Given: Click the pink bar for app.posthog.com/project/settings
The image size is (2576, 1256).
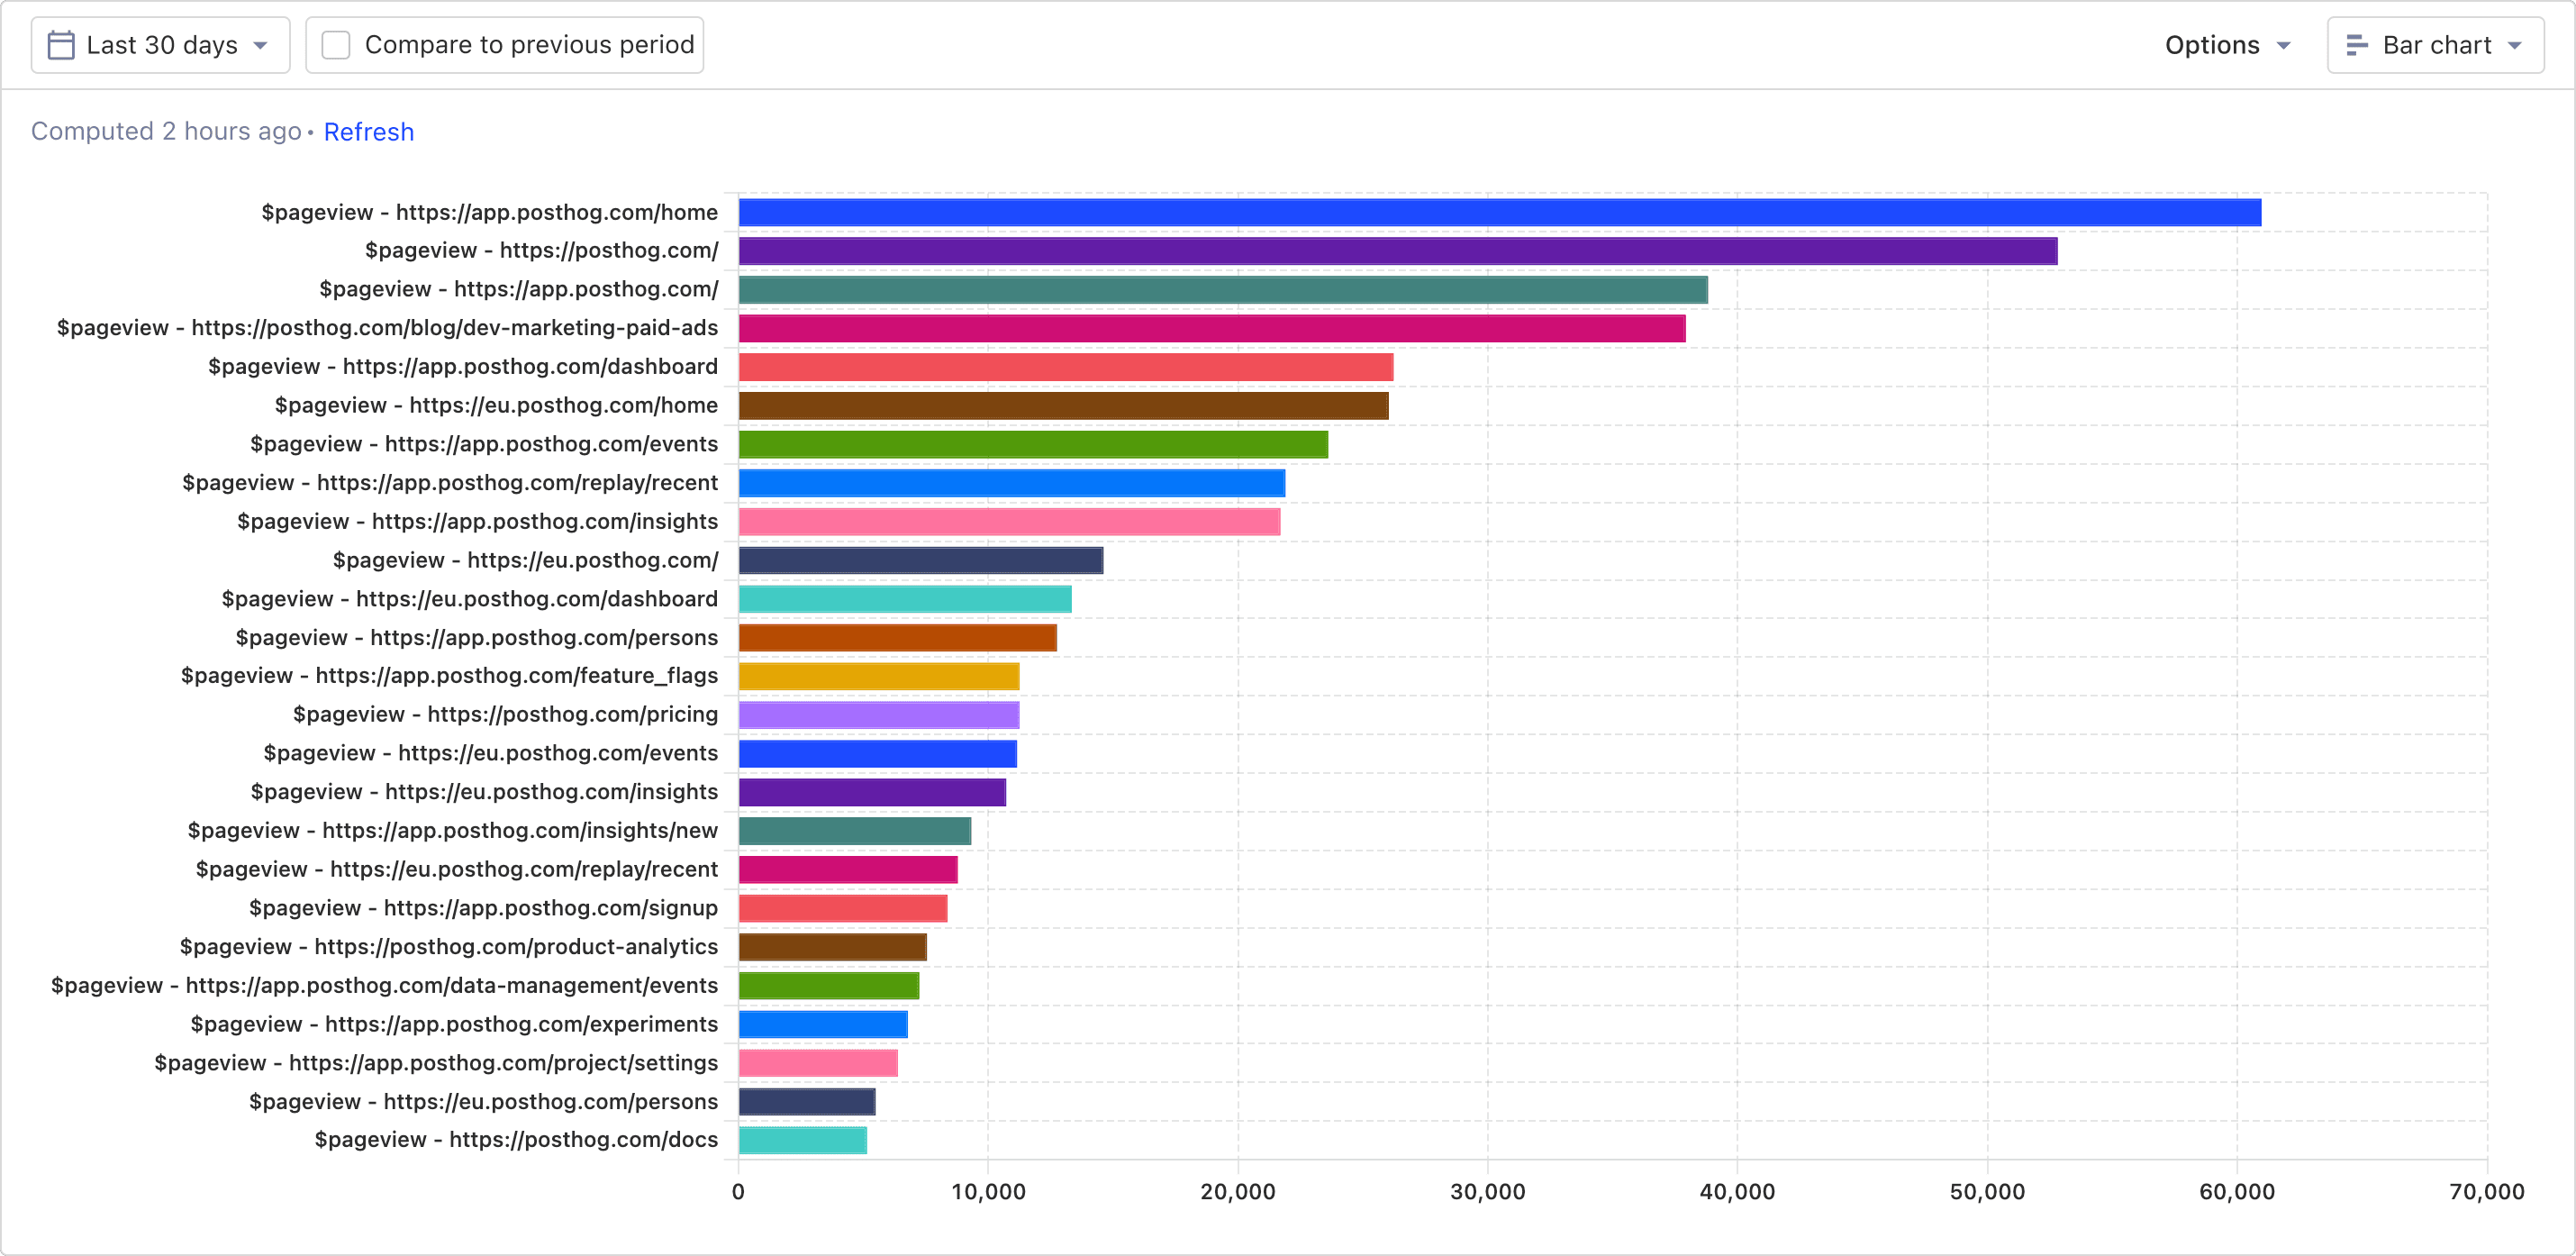Looking at the screenshot, I should 818,1063.
